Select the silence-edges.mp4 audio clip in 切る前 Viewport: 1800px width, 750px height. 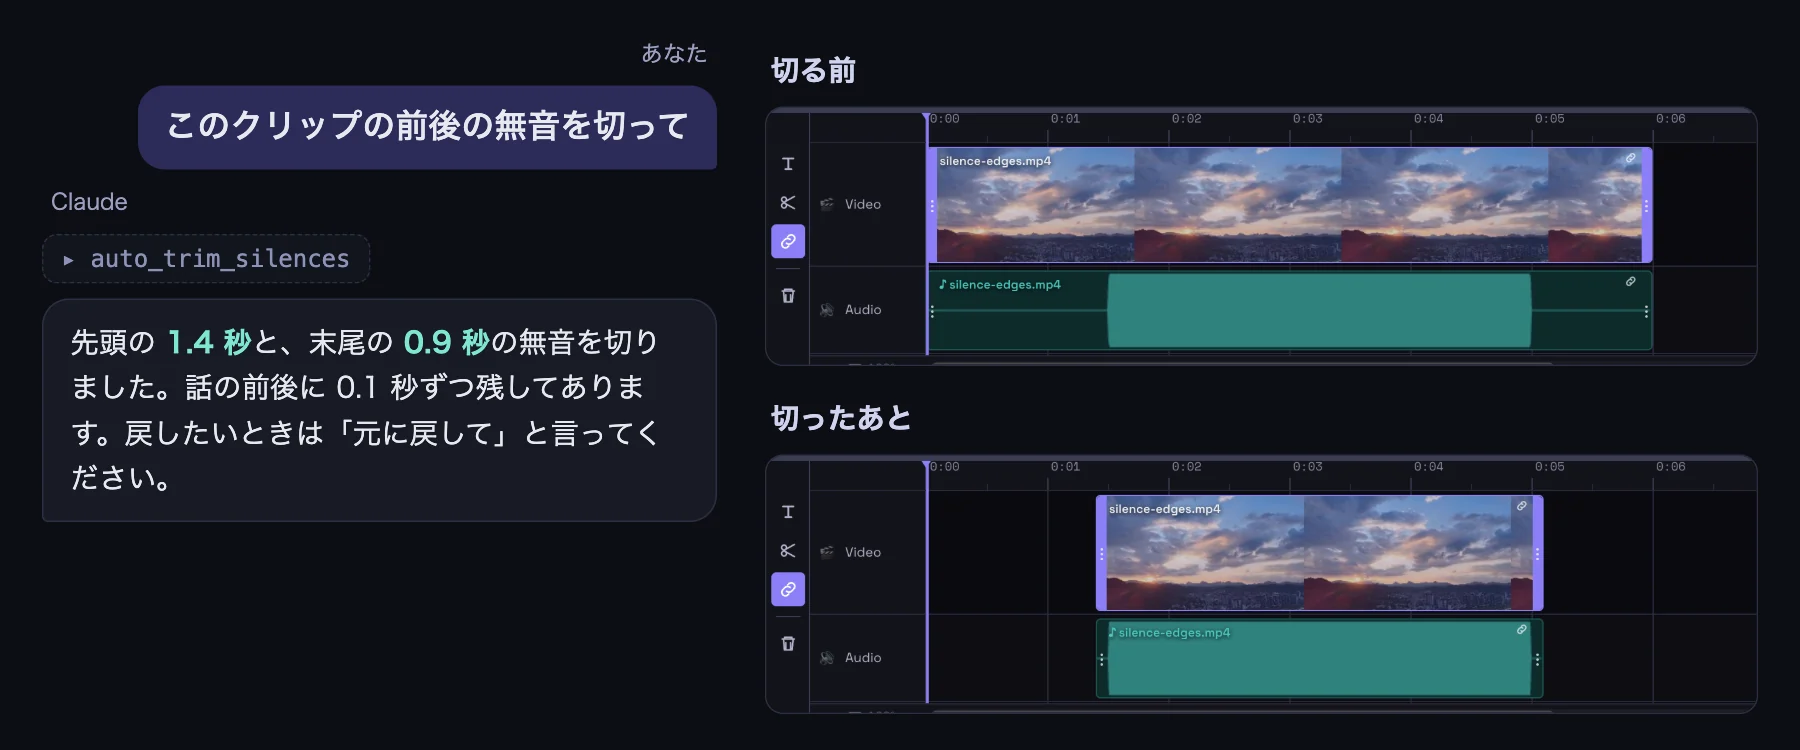(x=1290, y=311)
